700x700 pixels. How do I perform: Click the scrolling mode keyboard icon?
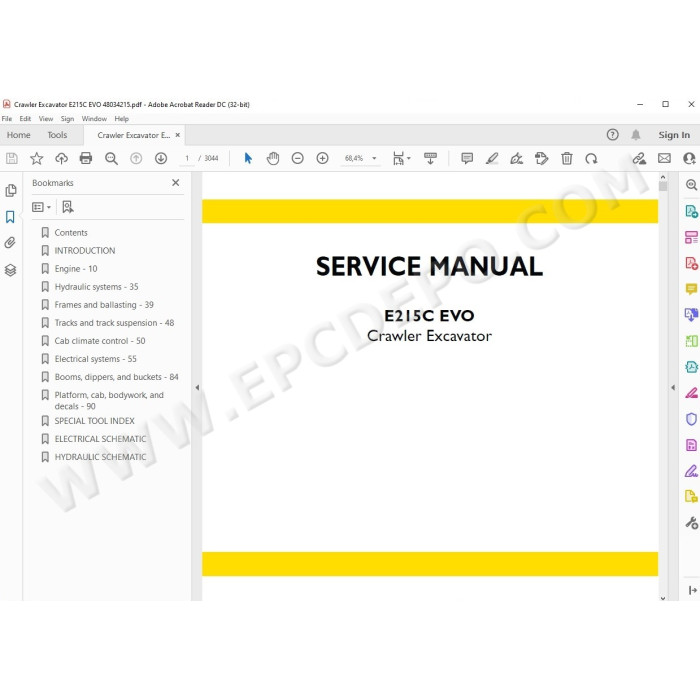coord(430,158)
